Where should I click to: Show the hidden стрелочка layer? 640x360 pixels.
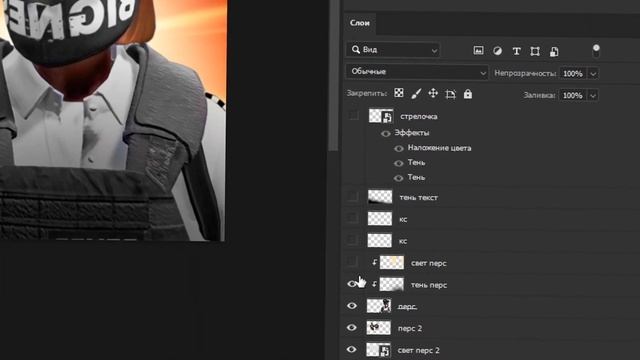click(x=353, y=116)
